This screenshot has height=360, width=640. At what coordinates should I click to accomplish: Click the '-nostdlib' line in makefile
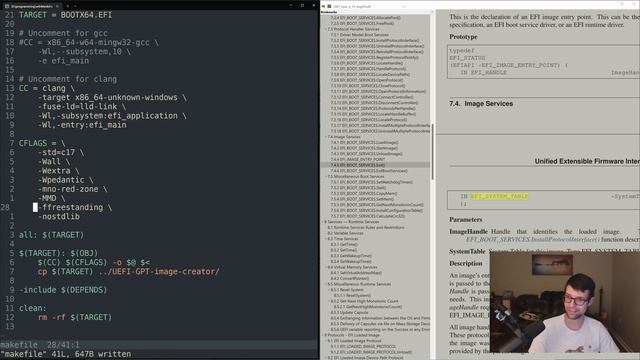point(58,217)
